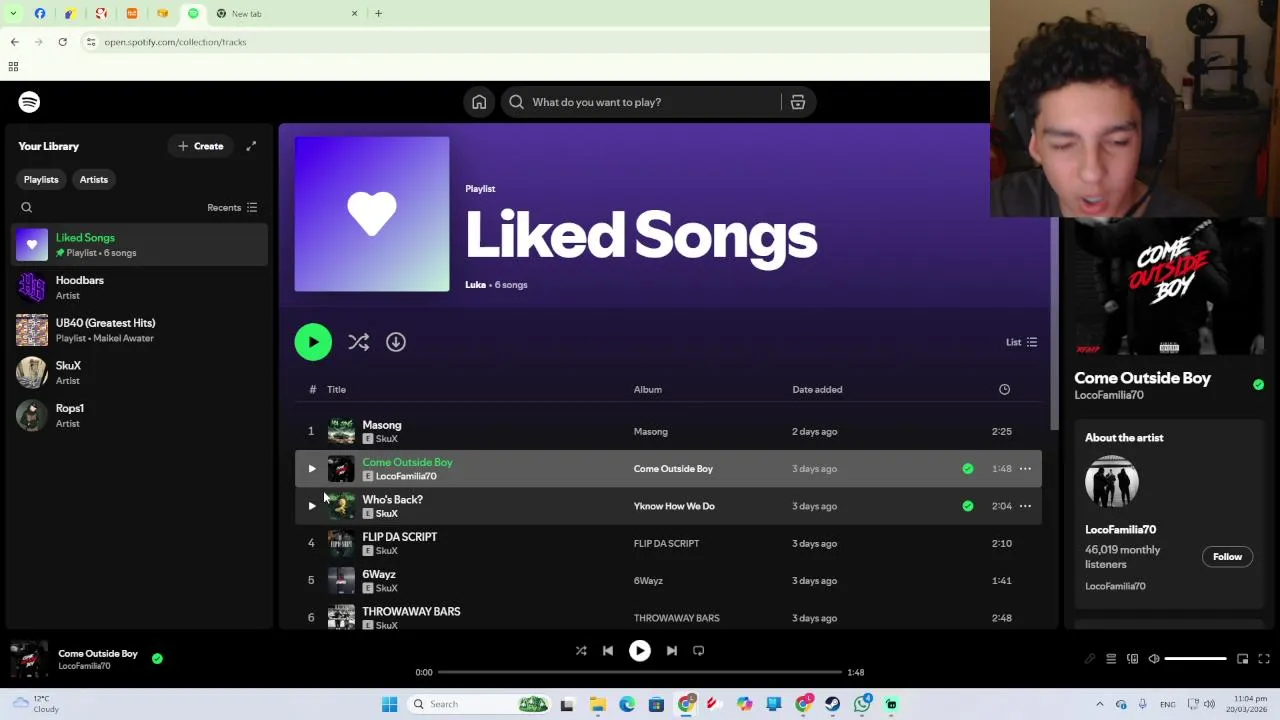This screenshot has width=1280, height=720.
Task: Open Connect to a device icon
Action: click(1132, 659)
